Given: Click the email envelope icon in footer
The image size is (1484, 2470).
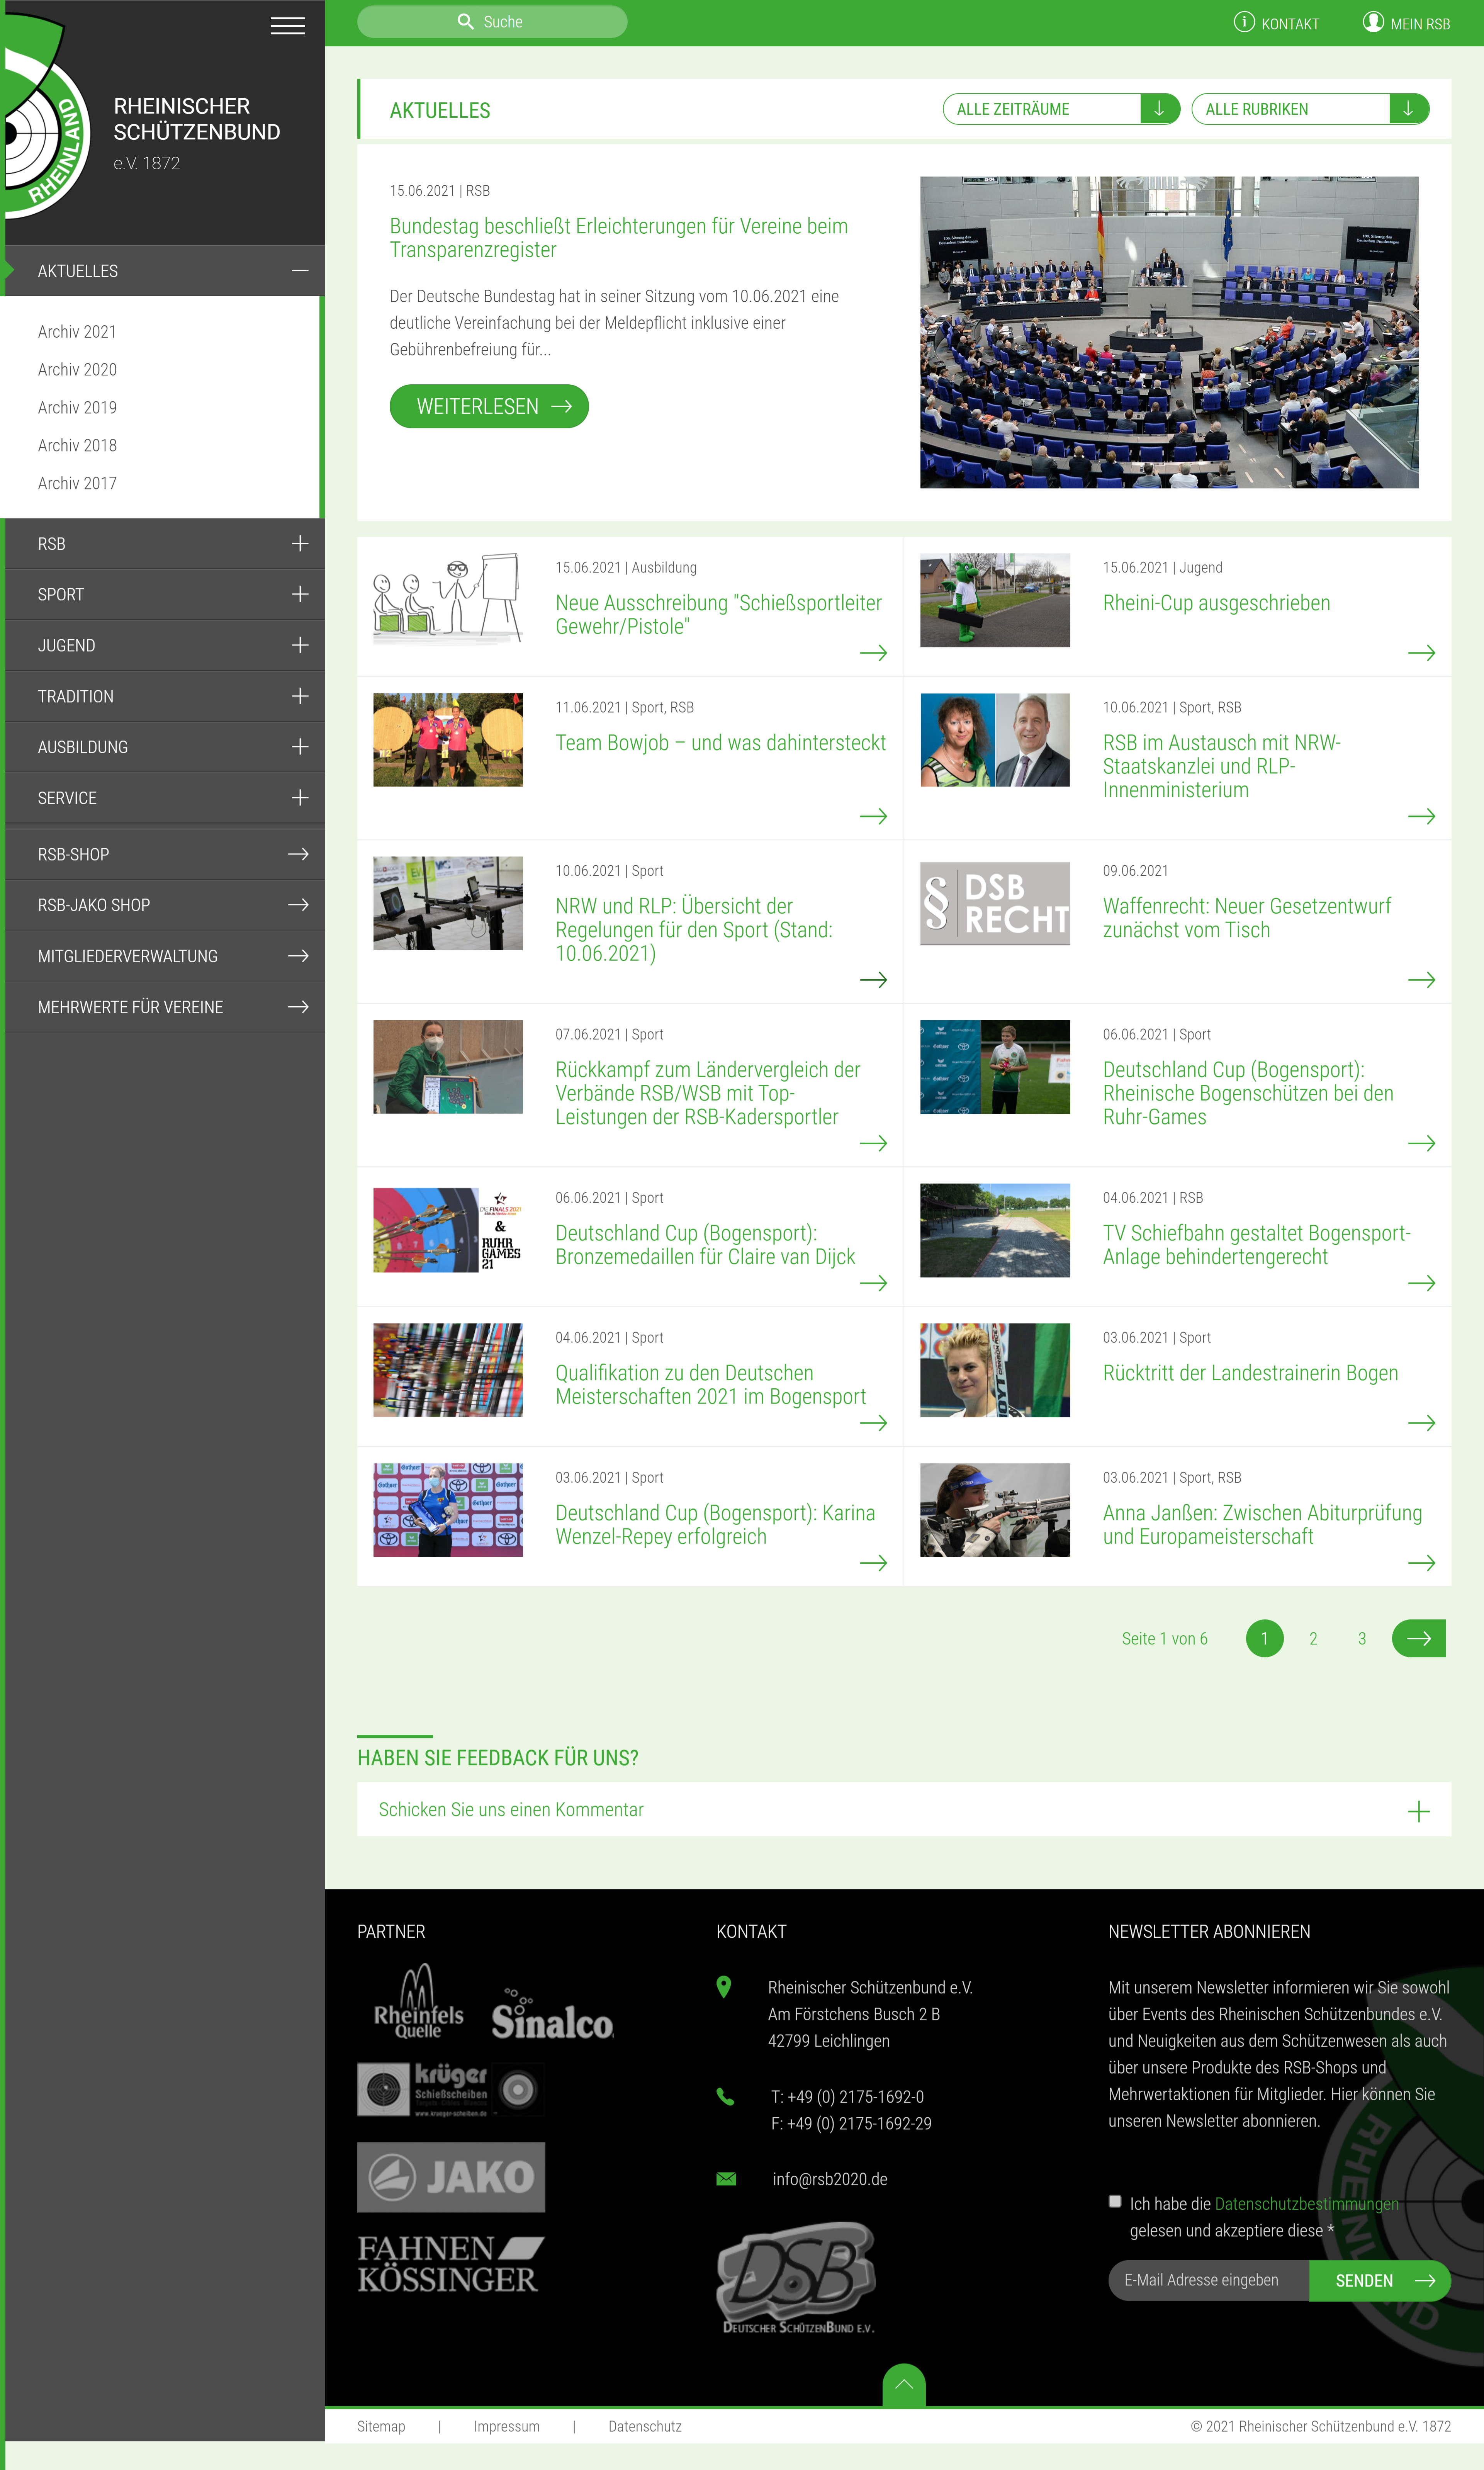Looking at the screenshot, I should (x=726, y=2179).
